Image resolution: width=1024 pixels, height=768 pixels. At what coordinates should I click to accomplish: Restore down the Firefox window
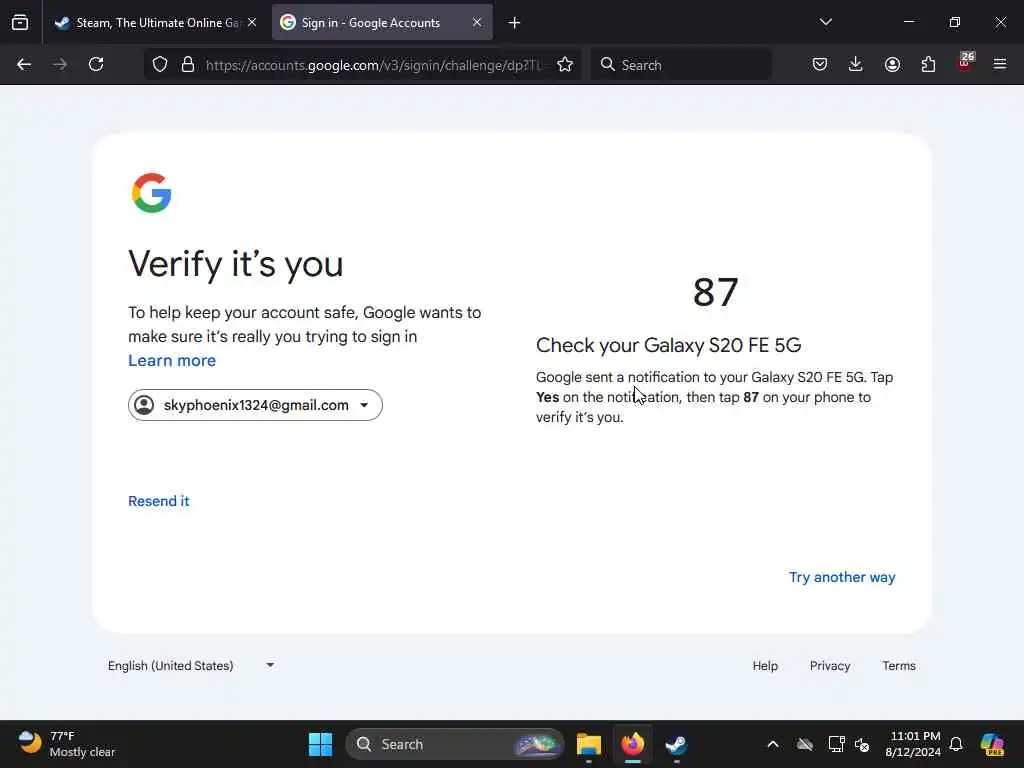pos(955,22)
